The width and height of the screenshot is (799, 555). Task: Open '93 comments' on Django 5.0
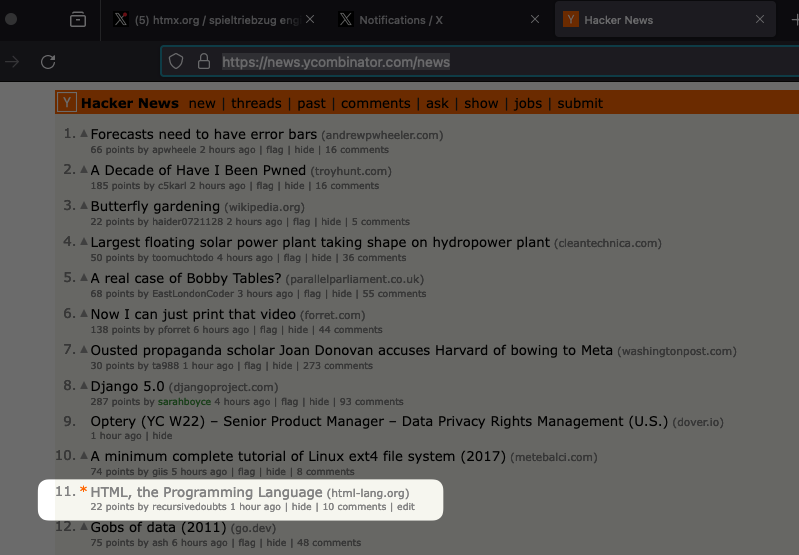[x=371, y=402]
